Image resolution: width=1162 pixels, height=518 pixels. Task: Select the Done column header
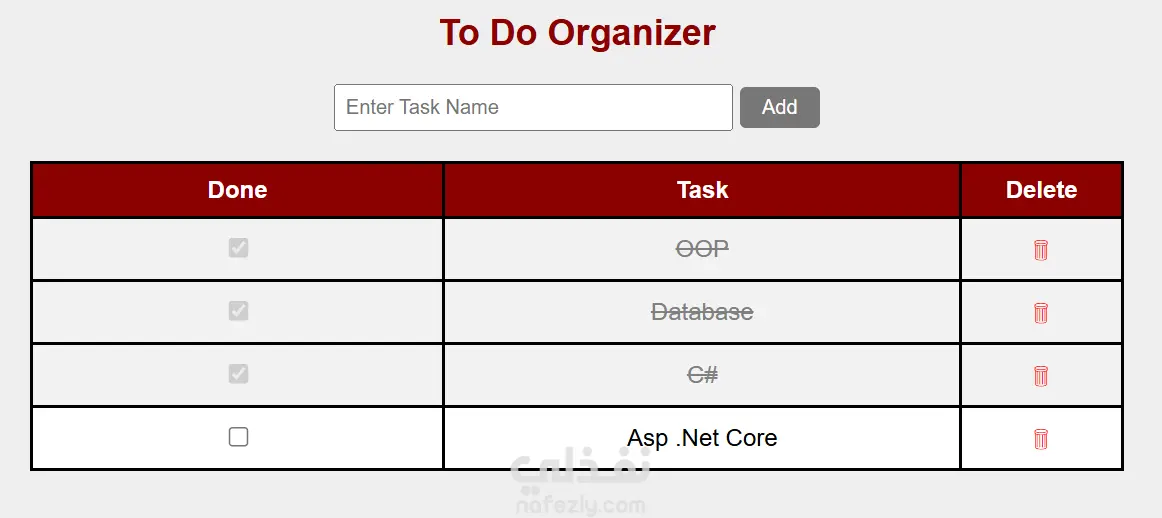237,190
